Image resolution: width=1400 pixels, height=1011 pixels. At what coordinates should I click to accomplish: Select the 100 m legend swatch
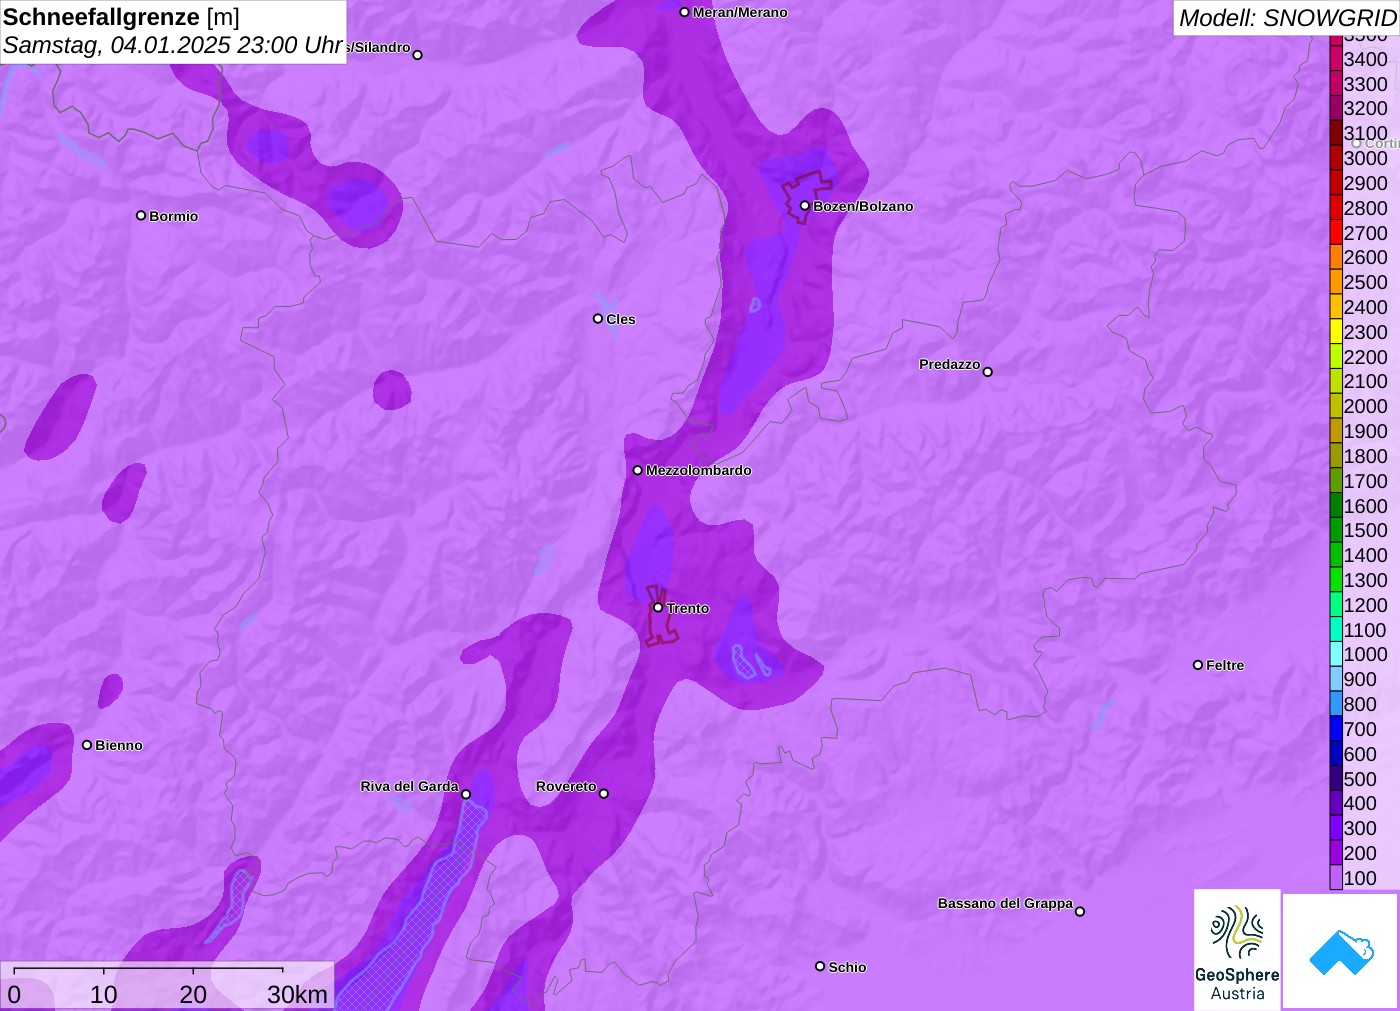1336,878
